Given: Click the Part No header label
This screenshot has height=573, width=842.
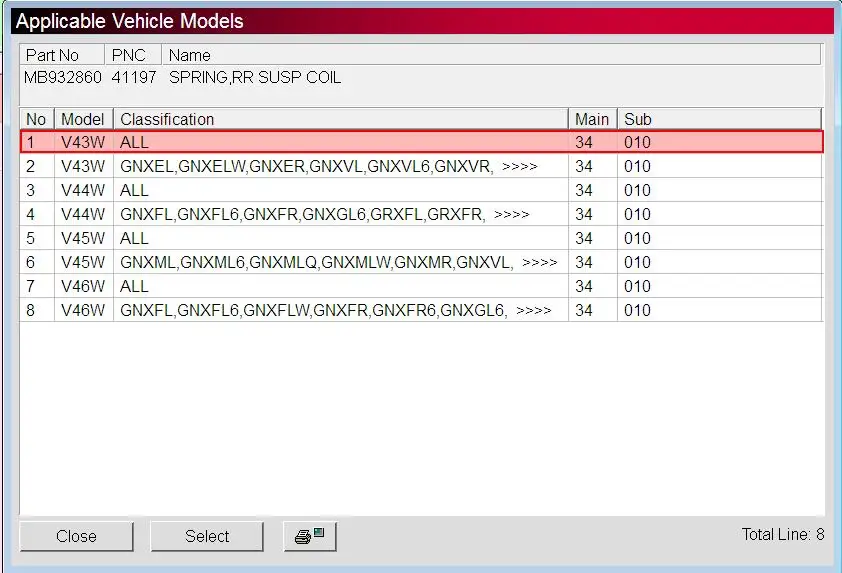Looking at the screenshot, I should tap(52, 55).
